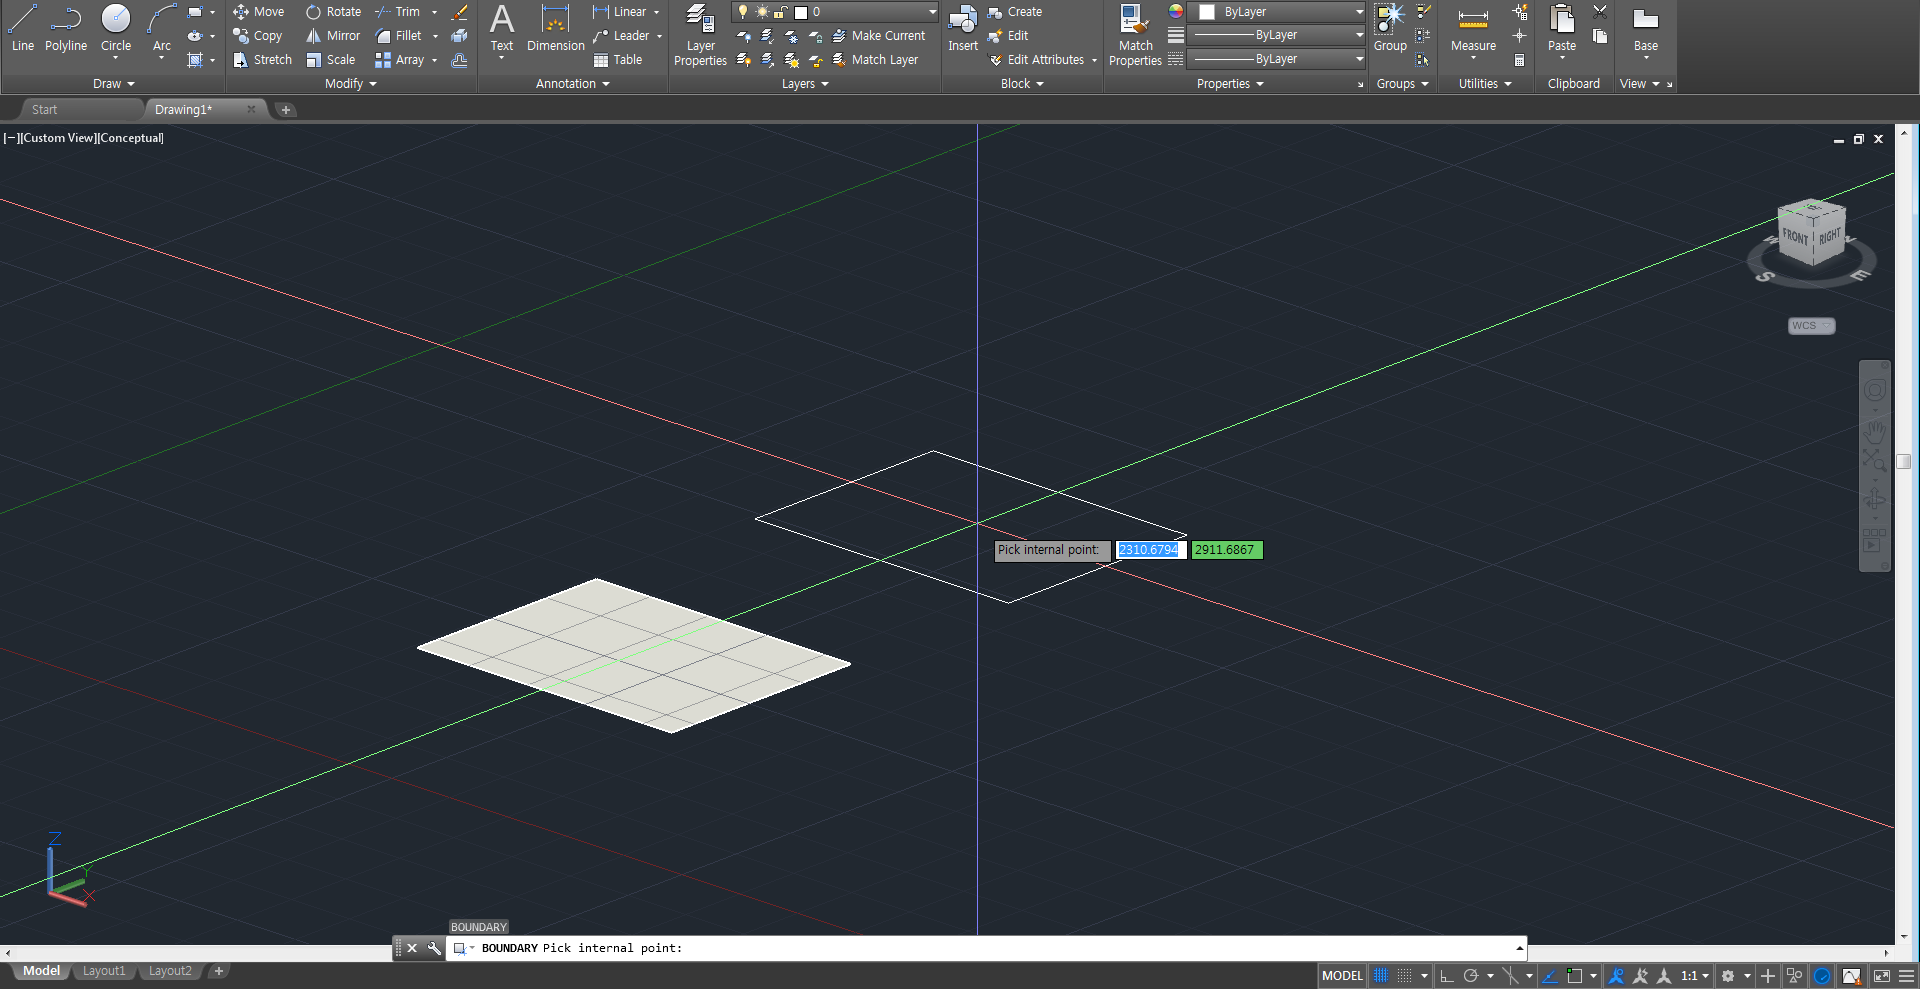
Task: Expand the Modify panel
Action: pyautogui.click(x=350, y=84)
